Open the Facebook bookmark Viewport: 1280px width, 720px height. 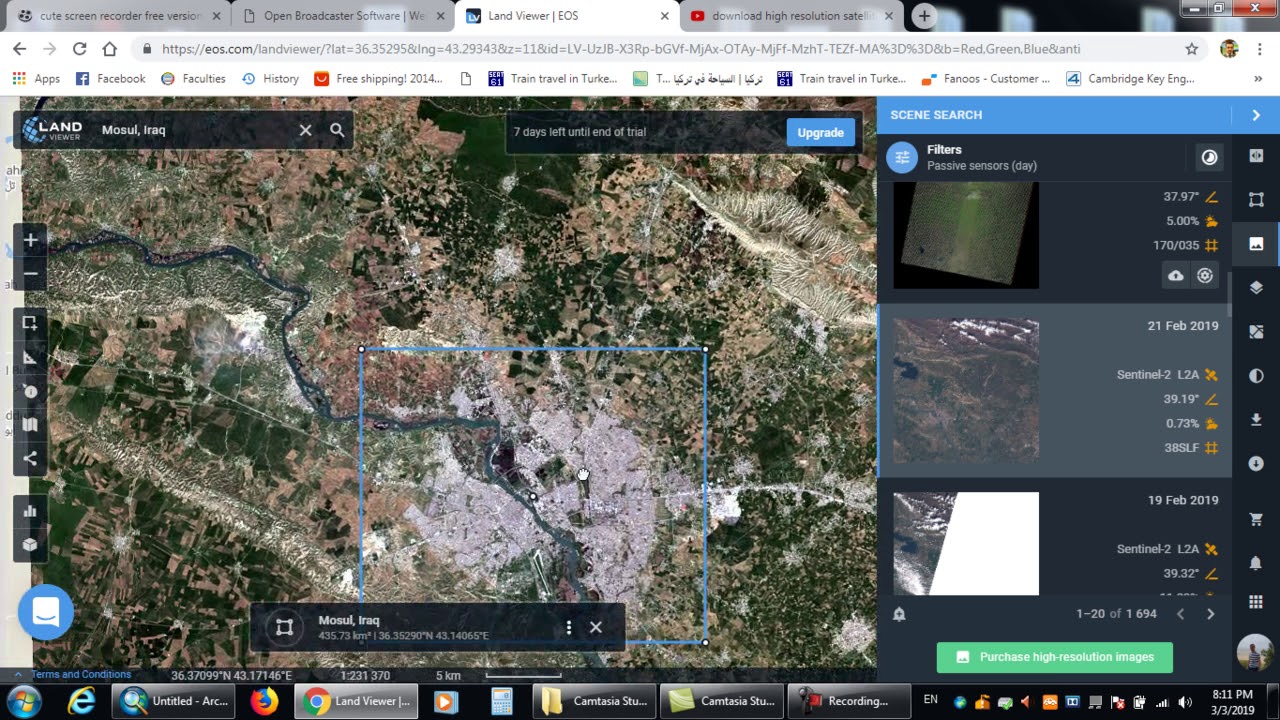click(111, 78)
